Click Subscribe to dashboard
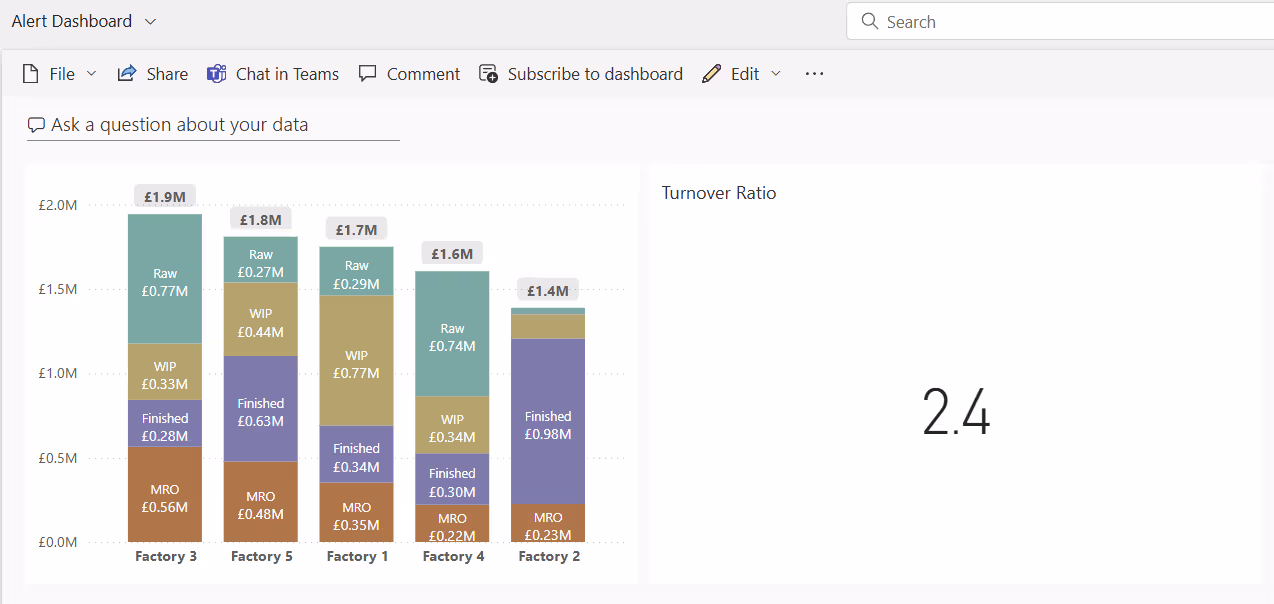Screen dimensions: 1274x604 click(581, 74)
